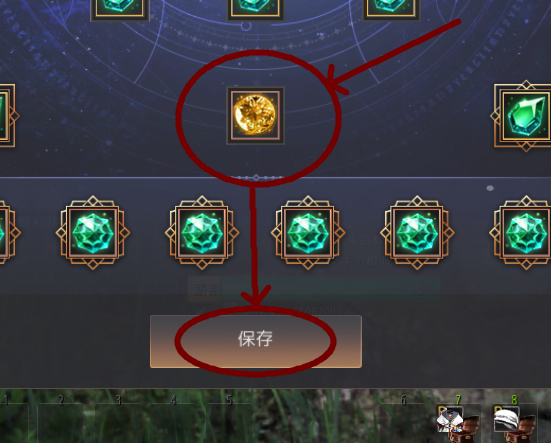Click the diamond marker on the panel divider
551x443 pixels.
pyautogui.click(x=256, y=177)
